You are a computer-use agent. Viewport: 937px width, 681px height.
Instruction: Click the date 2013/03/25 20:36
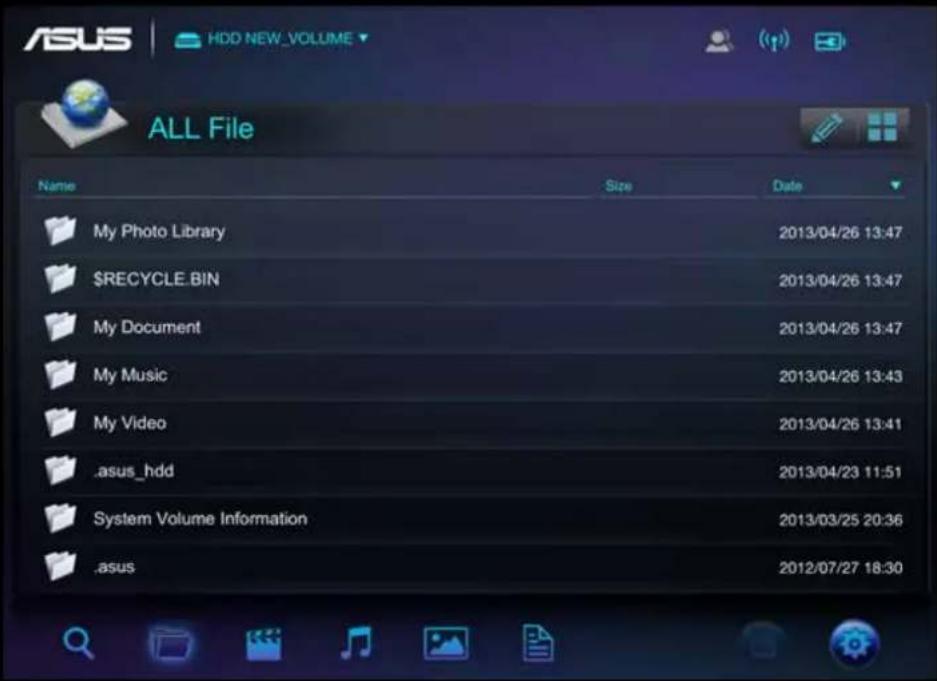pyautogui.click(x=840, y=520)
